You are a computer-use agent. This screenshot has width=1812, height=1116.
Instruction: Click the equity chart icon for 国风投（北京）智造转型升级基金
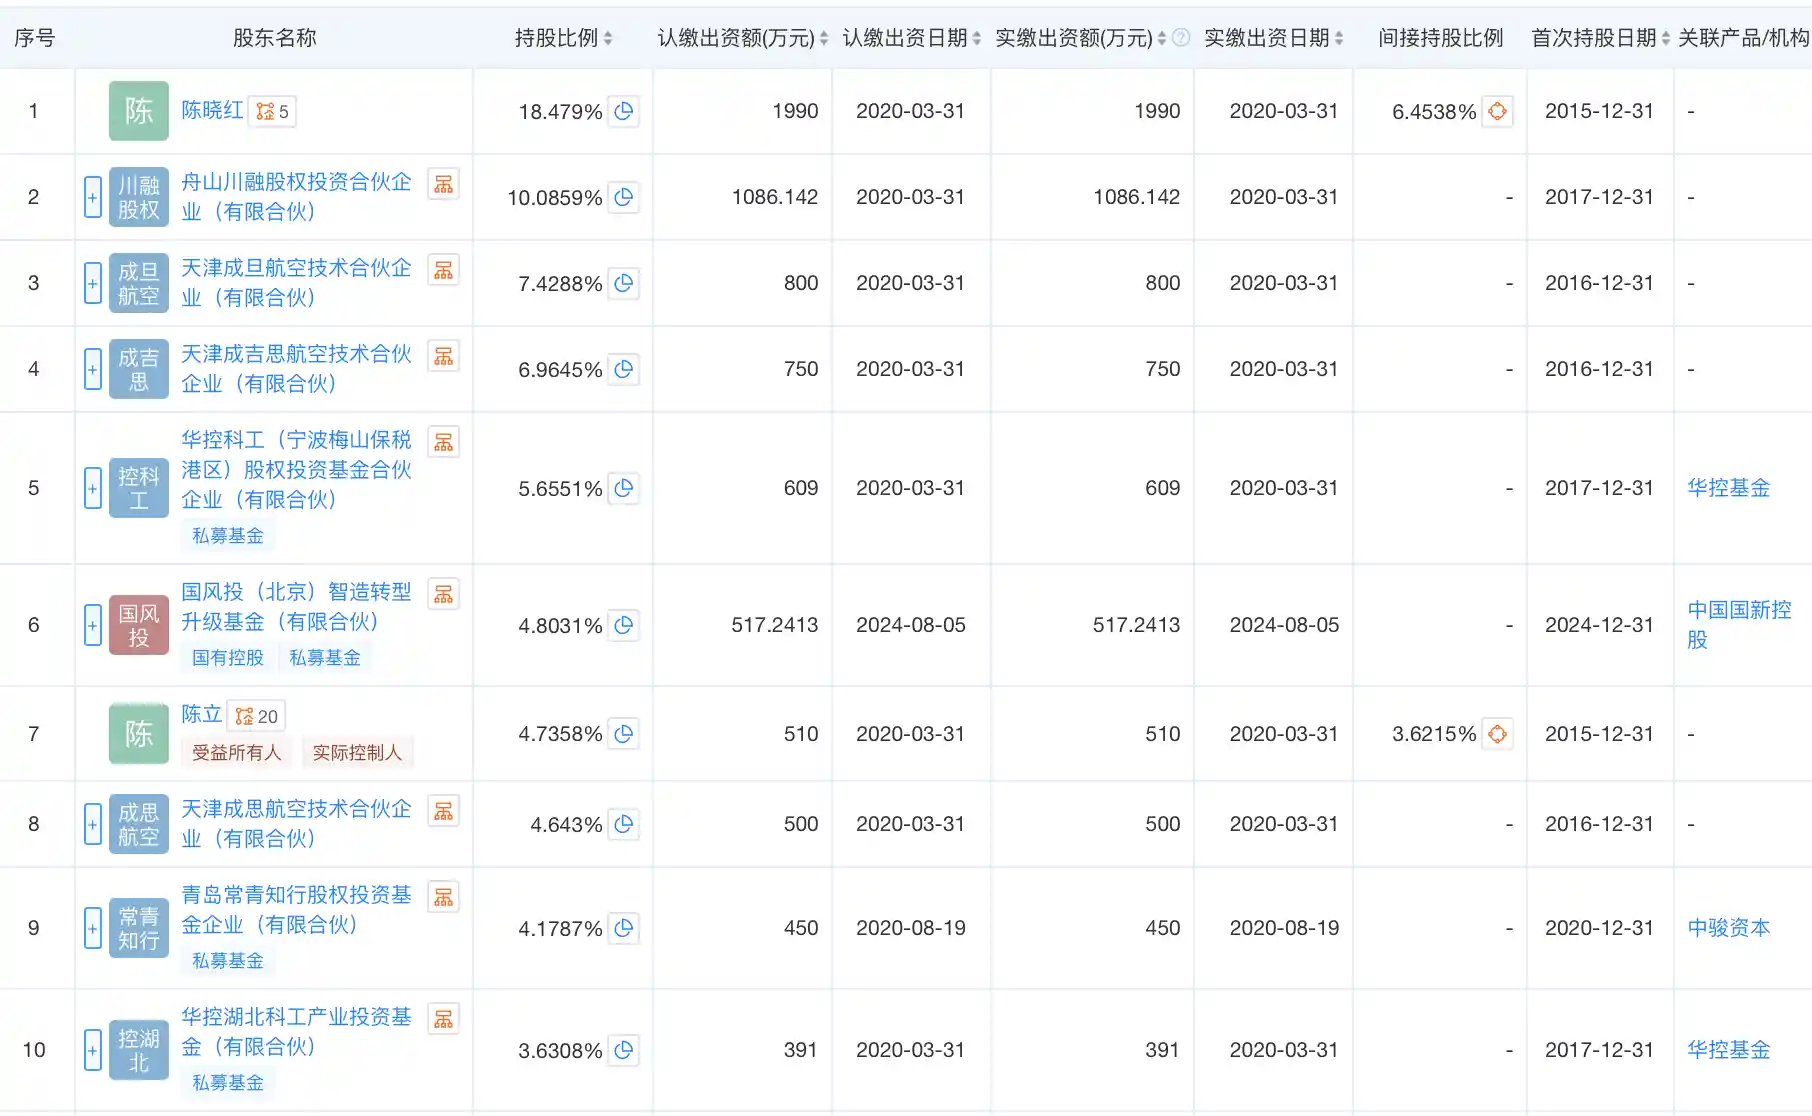coord(443,593)
